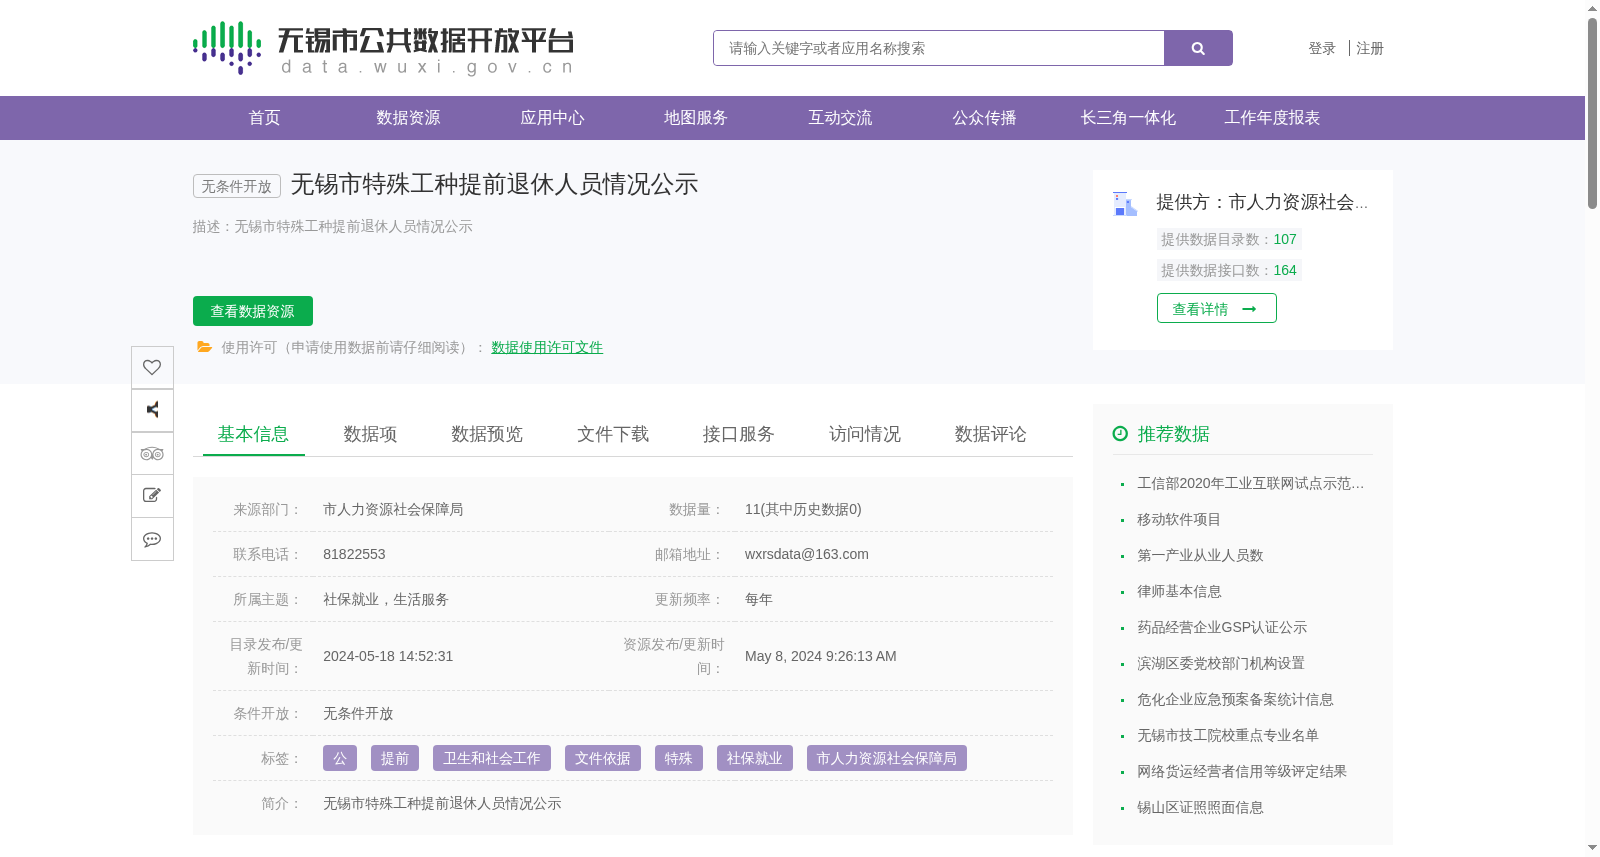Open 应用中心 navigation item
This screenshot has width=1600, height=857.
[552, 118]
